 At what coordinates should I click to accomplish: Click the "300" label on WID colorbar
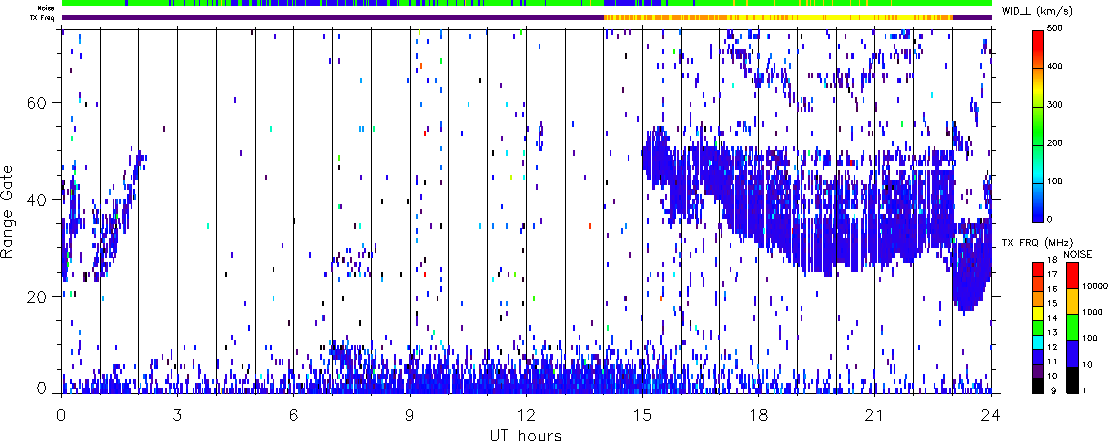point(1054,105)
